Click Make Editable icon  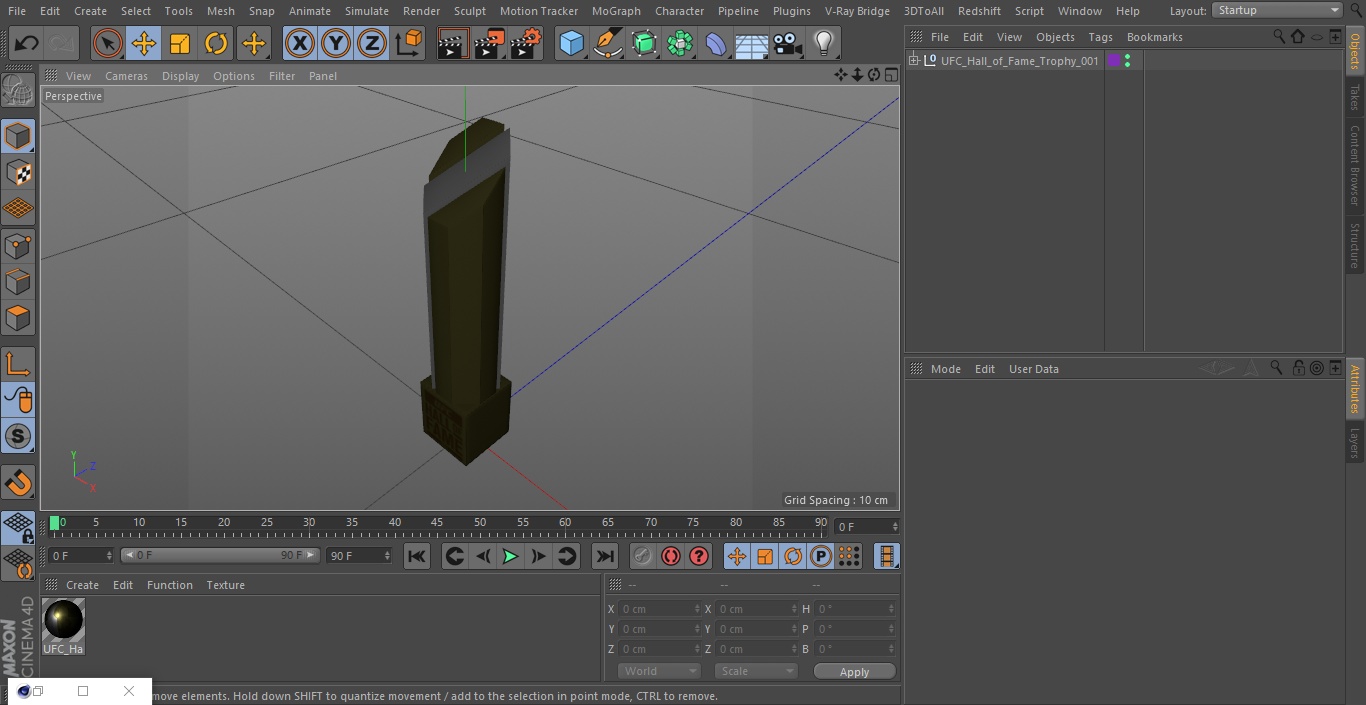(x=18, y=91)
